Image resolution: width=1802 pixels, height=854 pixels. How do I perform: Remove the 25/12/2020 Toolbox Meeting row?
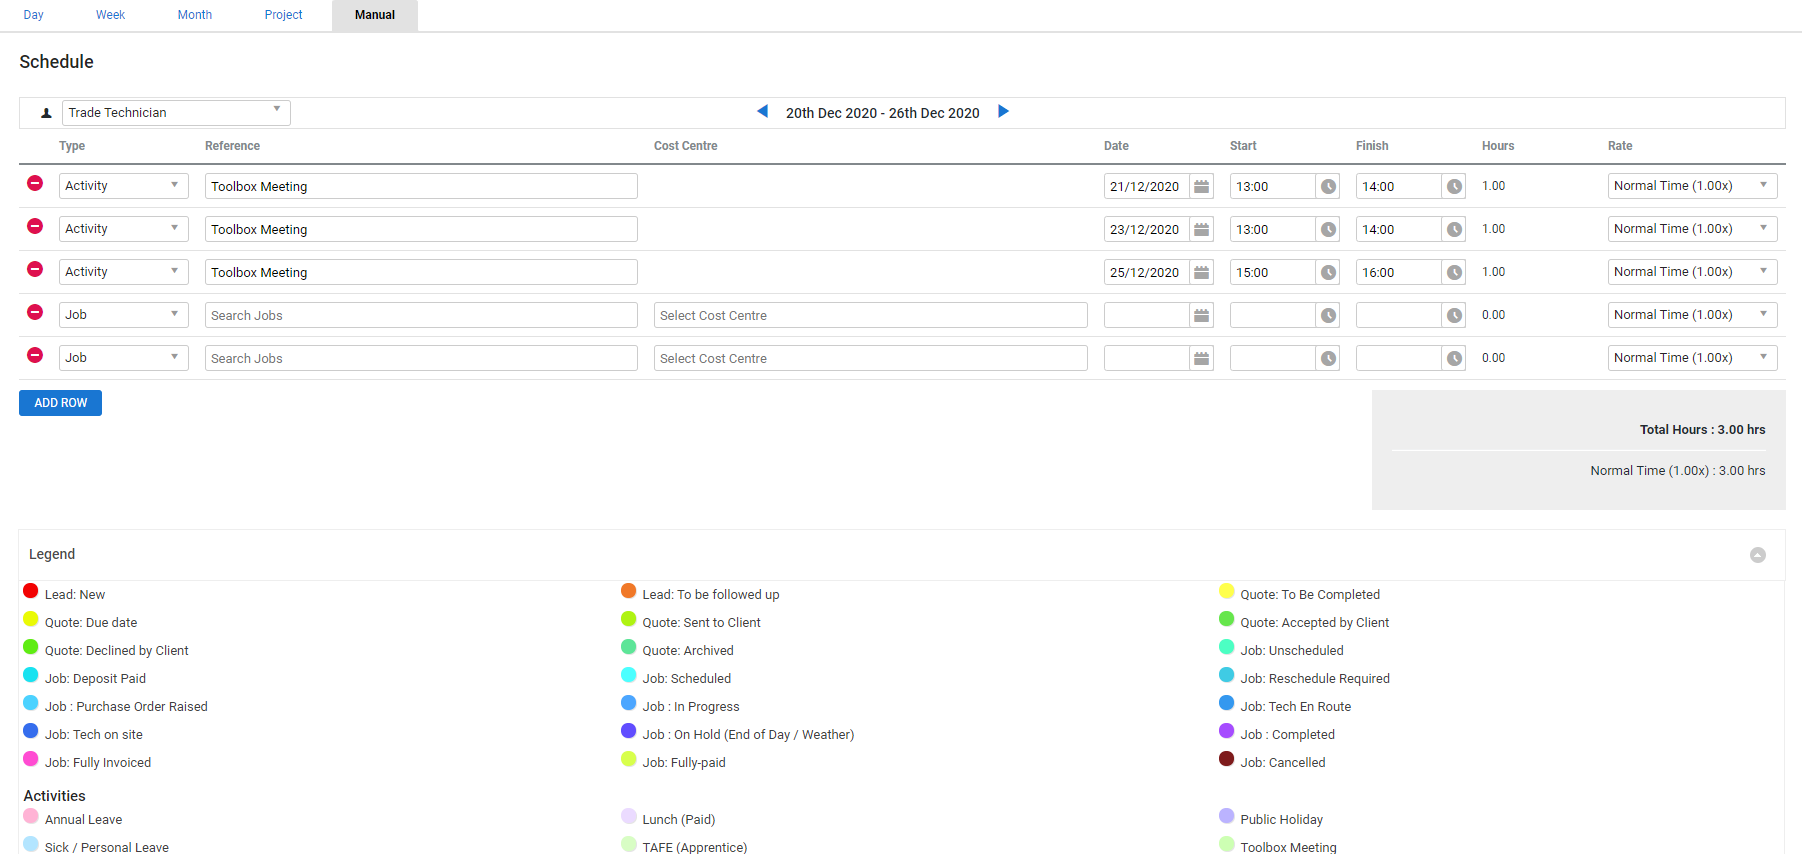pos(35,269)
